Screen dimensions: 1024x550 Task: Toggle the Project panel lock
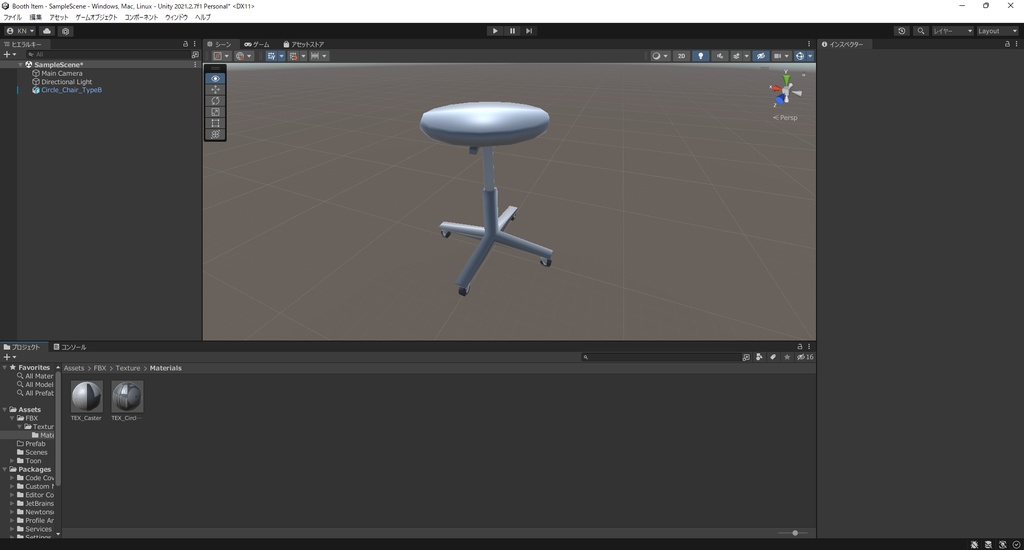[800, 347]
